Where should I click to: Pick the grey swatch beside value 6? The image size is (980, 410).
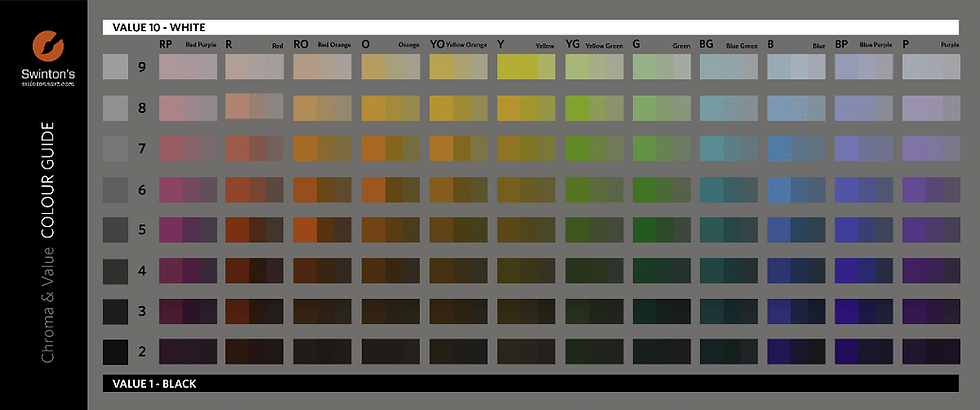point(115,189)
